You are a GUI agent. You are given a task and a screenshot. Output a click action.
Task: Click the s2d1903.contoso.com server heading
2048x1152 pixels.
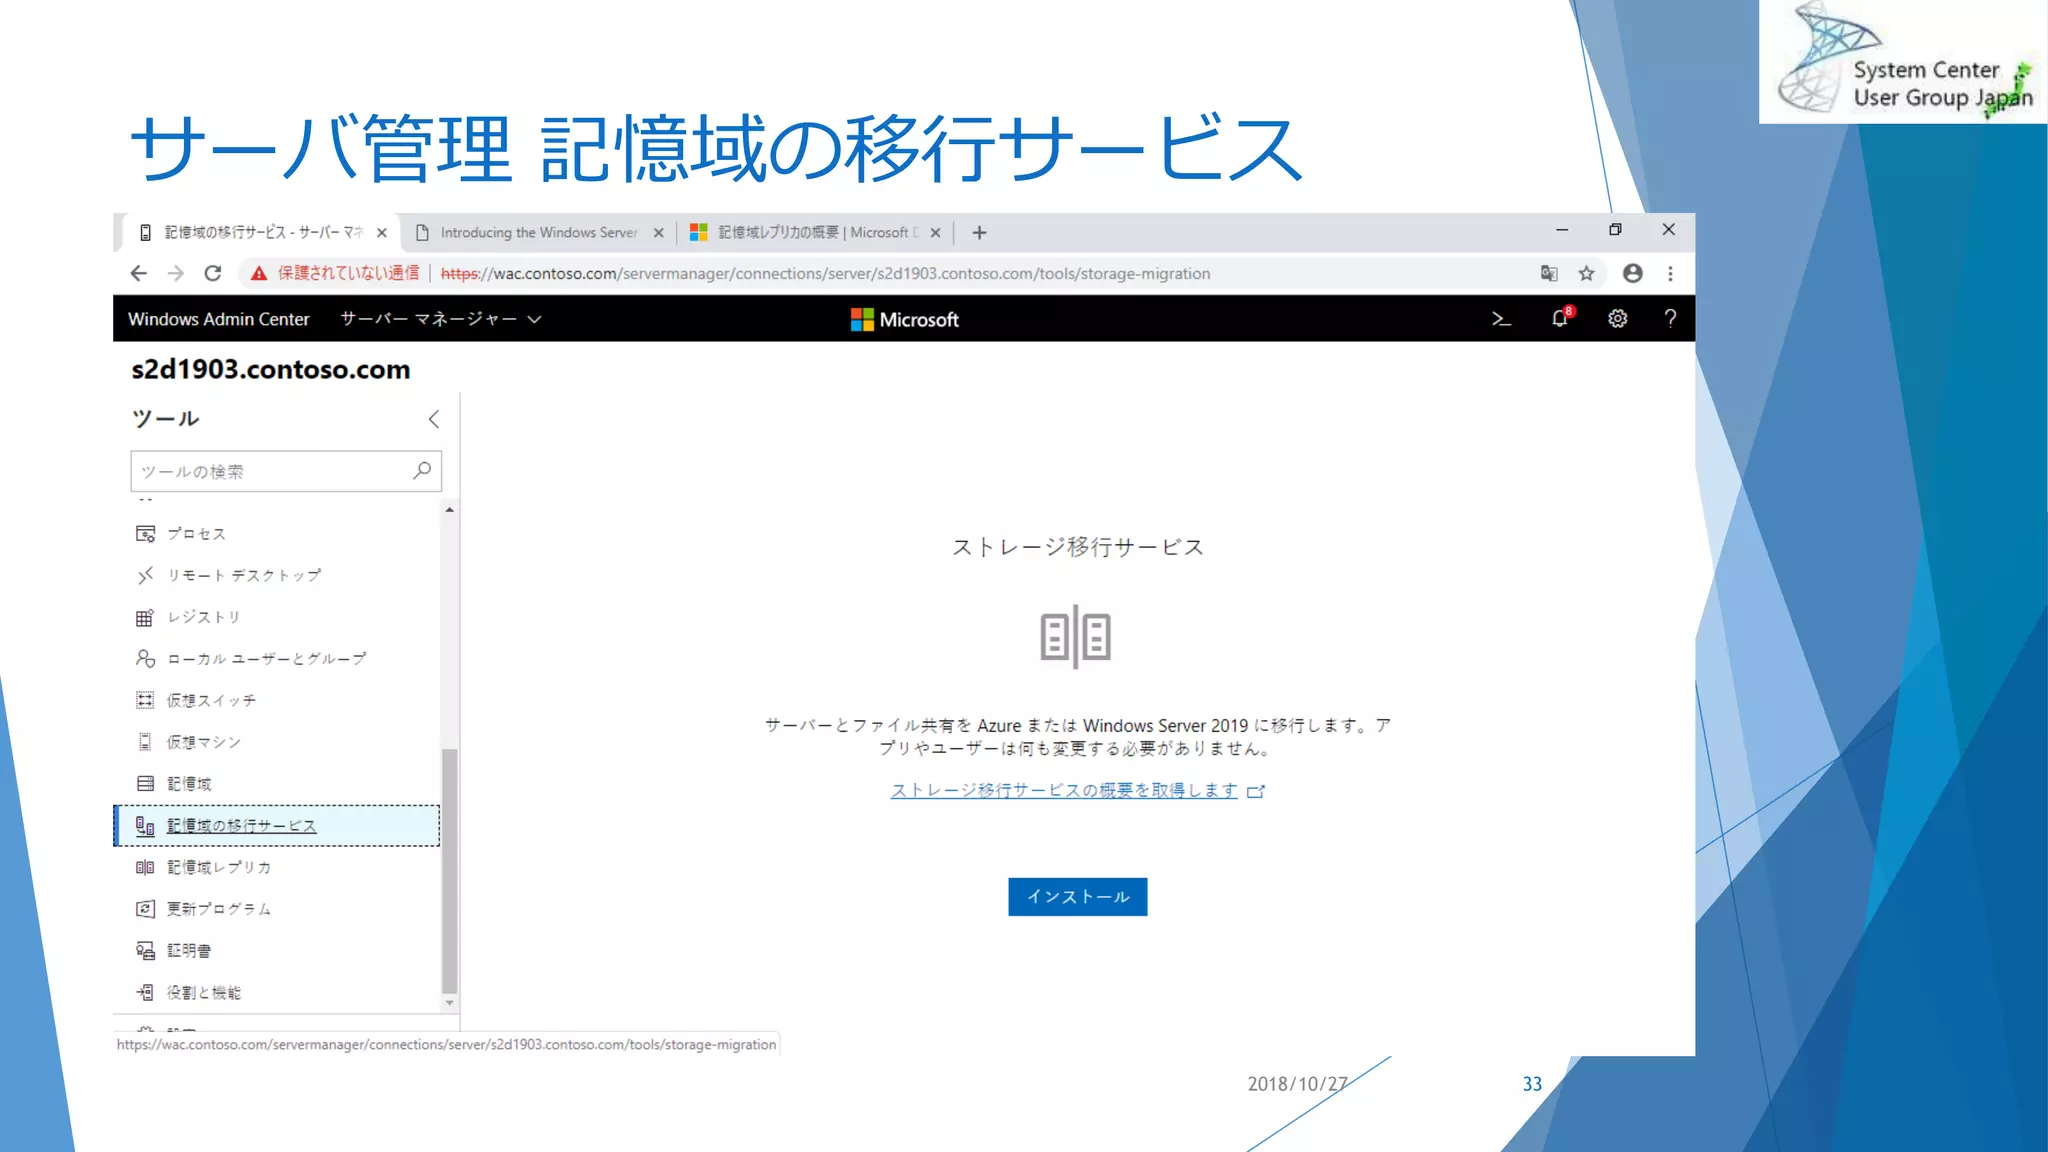pyautogui.click(x=271, y=369)
